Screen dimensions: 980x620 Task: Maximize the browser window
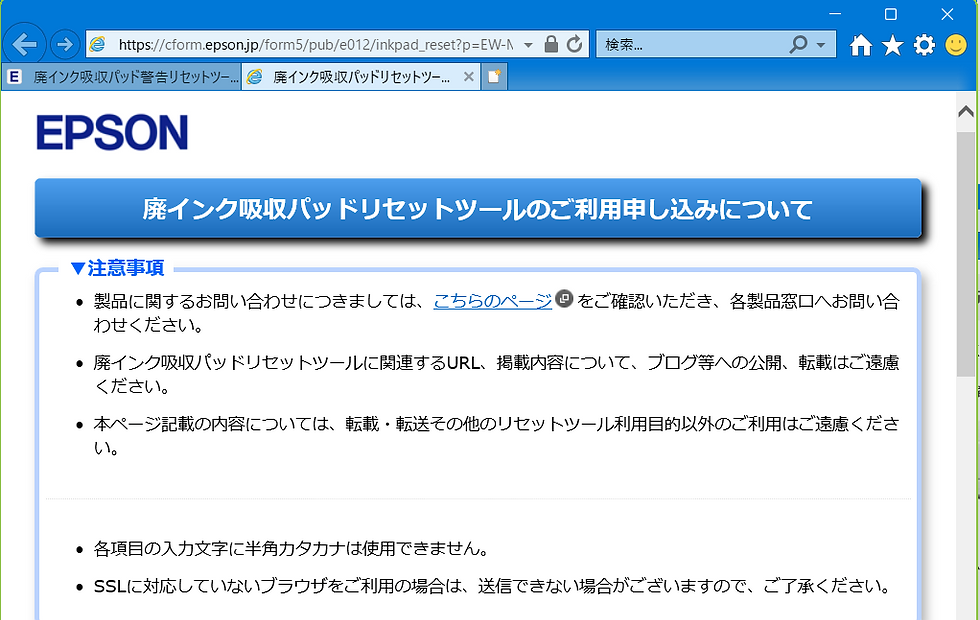tap(891, 14)
